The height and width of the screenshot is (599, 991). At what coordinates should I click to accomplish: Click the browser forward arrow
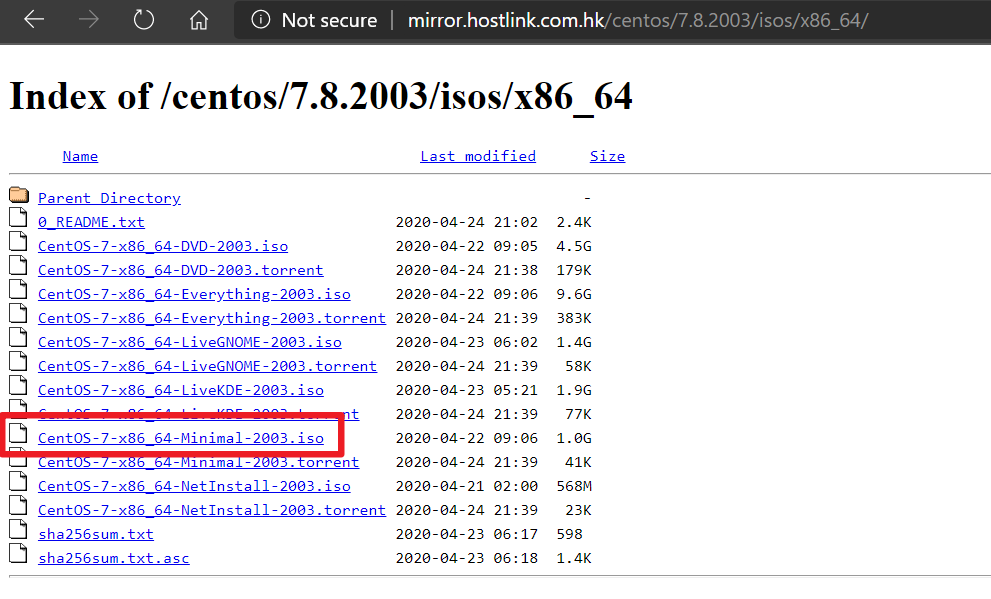coord(88,20)
